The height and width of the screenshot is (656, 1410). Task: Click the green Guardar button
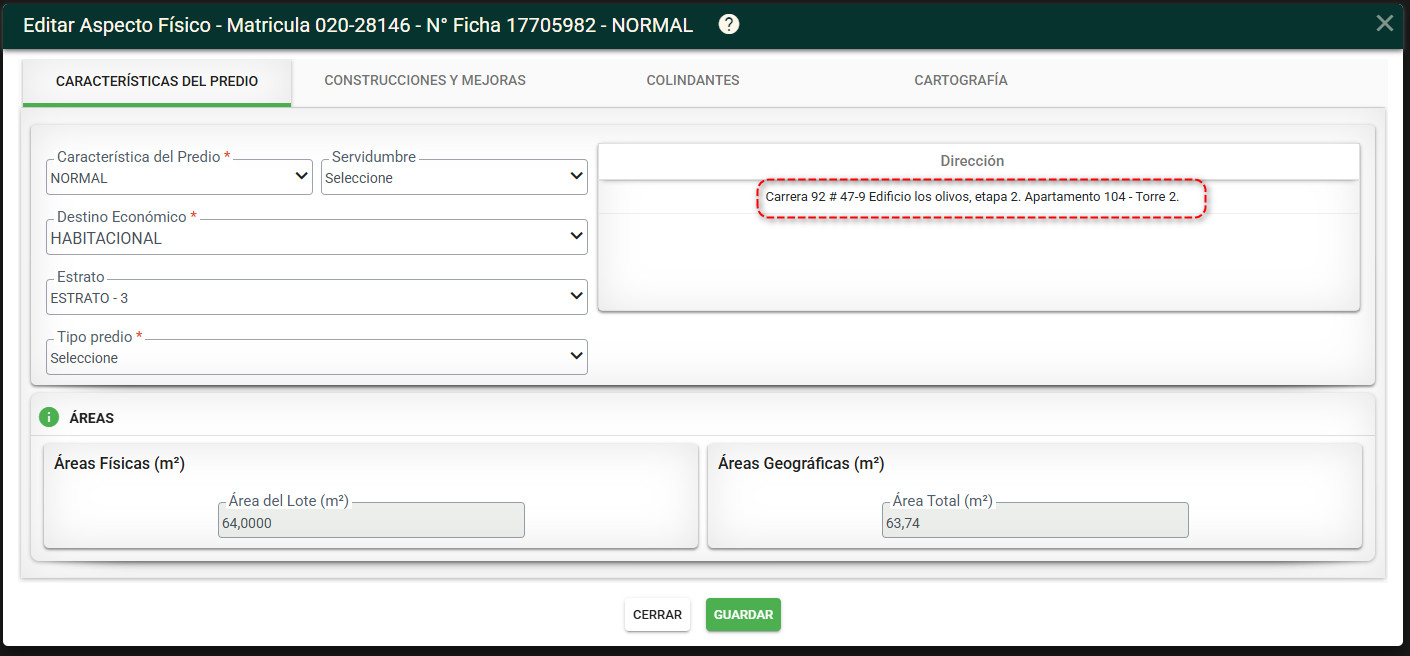point(743,615)
